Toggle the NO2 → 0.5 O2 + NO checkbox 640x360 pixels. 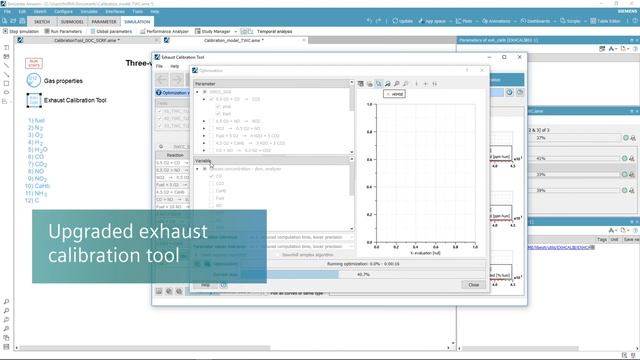point(211,129)
